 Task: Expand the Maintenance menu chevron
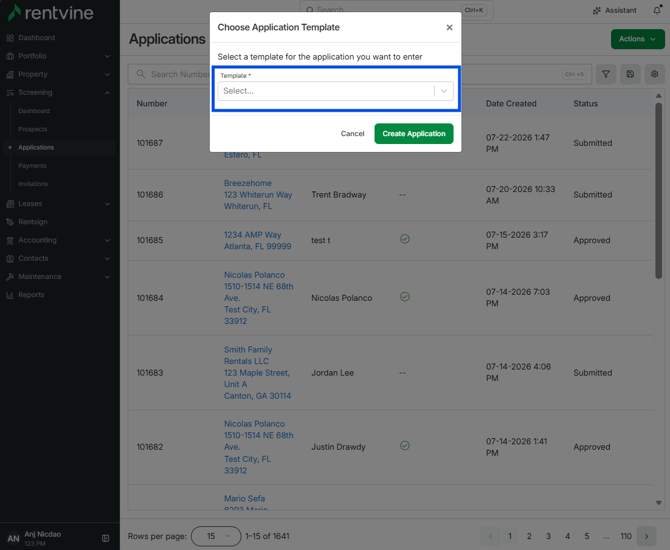point(107,276)
